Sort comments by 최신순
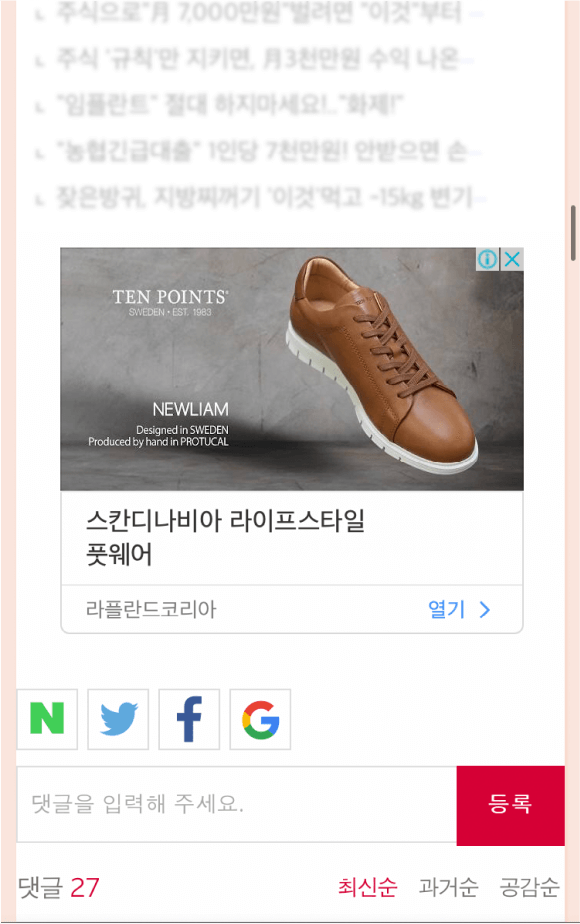Screen dimensions: 580x924 click(367, 887)
